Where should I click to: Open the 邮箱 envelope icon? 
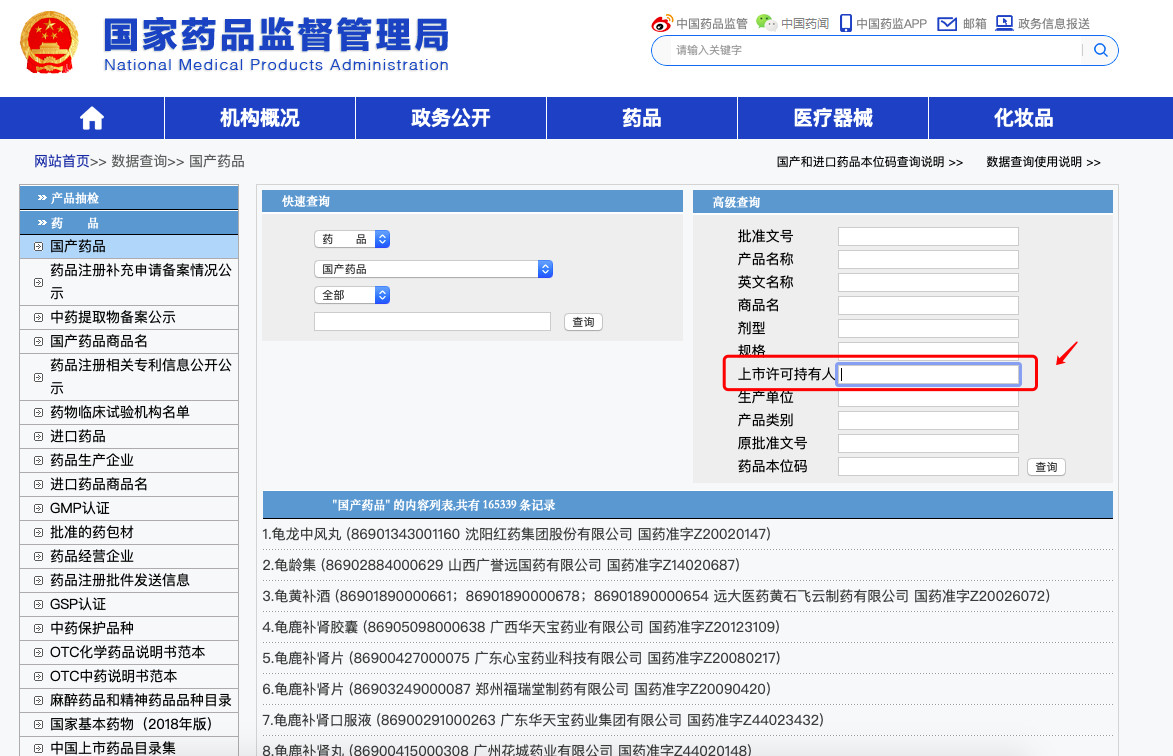click(x=947, y=23)
